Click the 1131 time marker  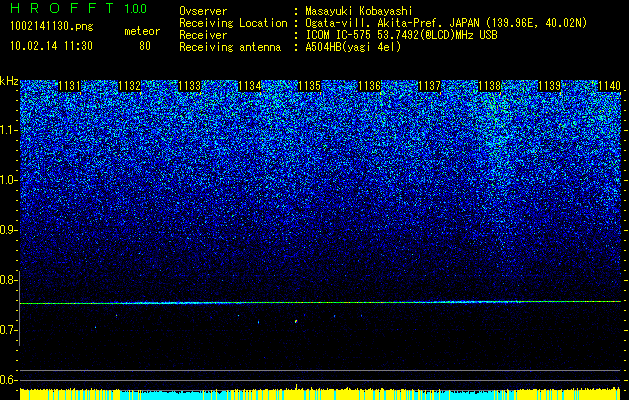pos(70,86)
